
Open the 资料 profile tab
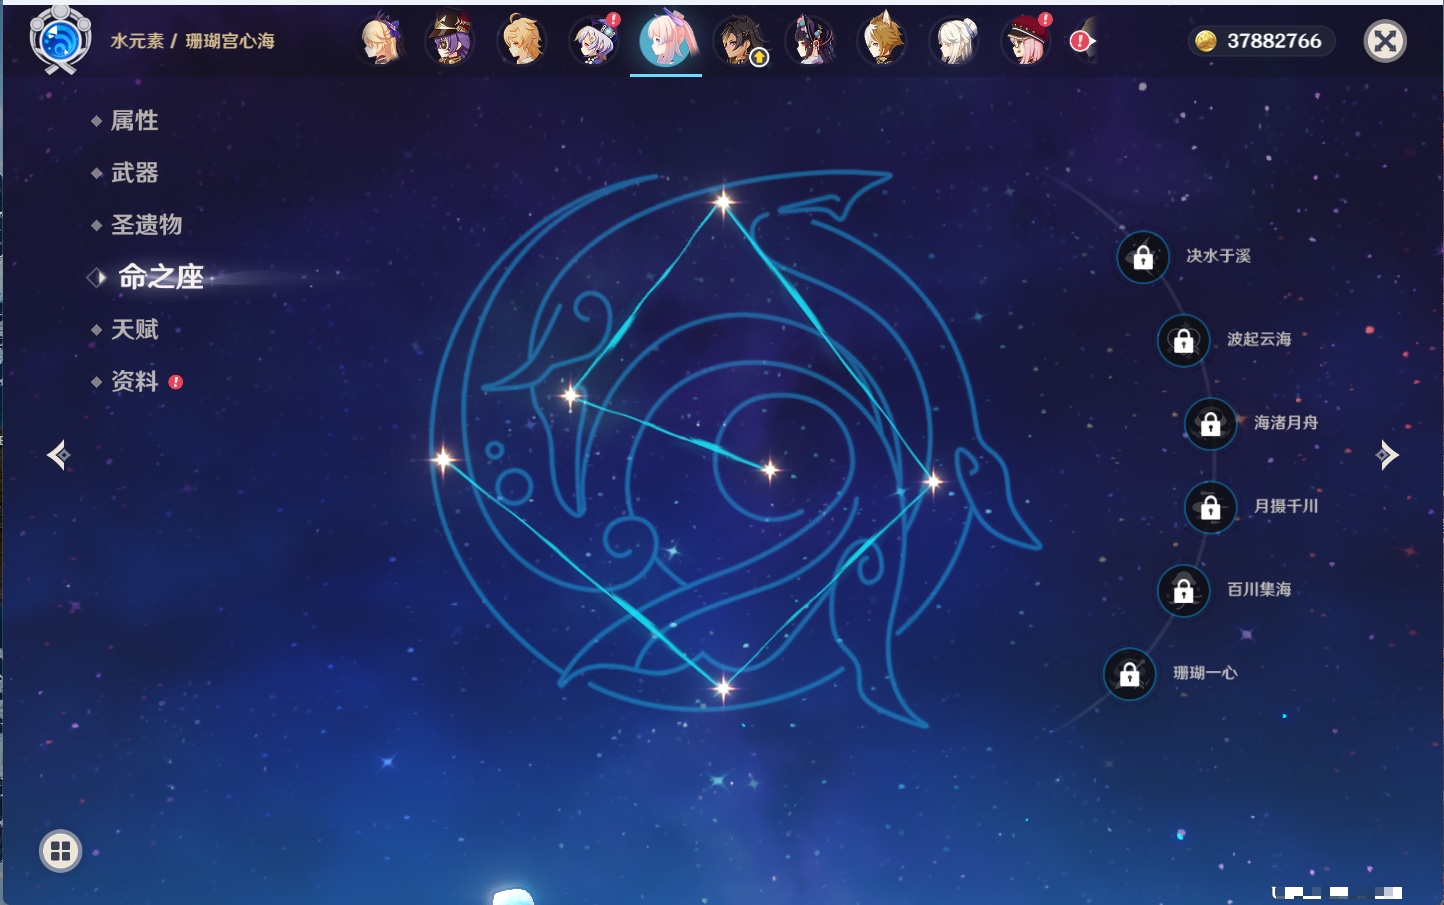click(134, 381)
